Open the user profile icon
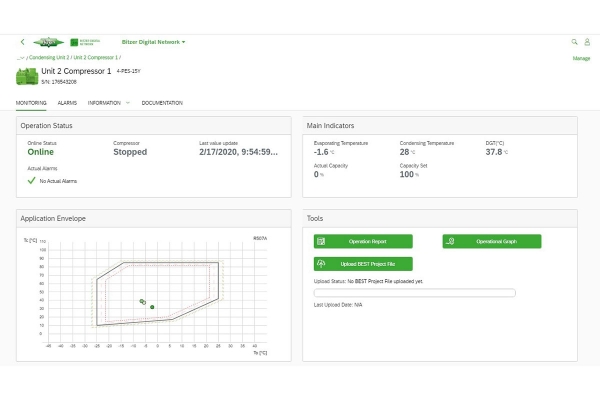The height and width of the screenshot is (400, 600). pyautogui.click(x=587, y=42)
